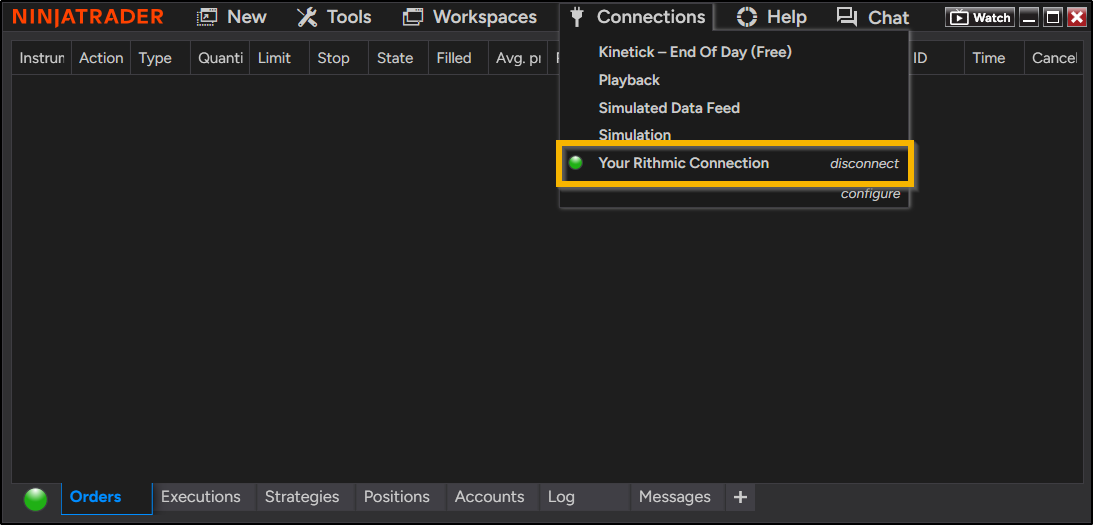Switch to the Messages tab

(675, 497)
